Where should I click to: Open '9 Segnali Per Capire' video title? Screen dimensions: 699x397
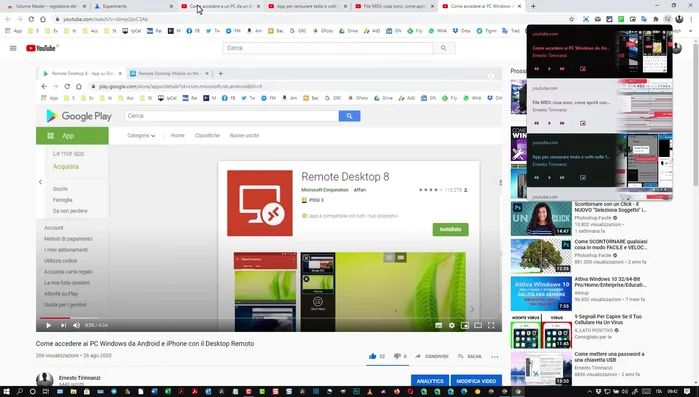click(x=608, y=319)
